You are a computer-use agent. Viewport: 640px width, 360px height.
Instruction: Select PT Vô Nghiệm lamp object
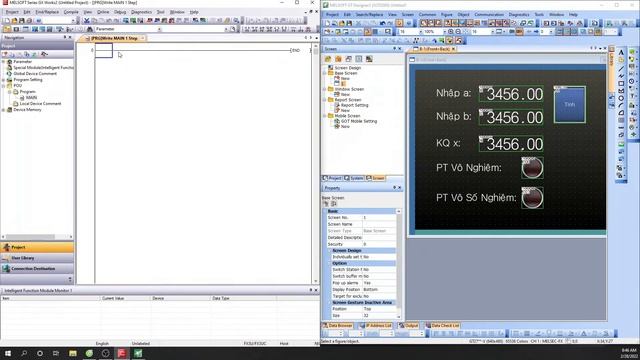532,168
